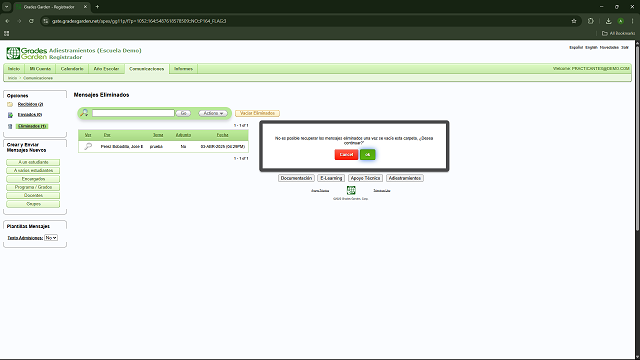Image resolution: width=640 pixels, height=360 pixels.
Task: Create message A varios estudiantes
Action: [33, 170]
